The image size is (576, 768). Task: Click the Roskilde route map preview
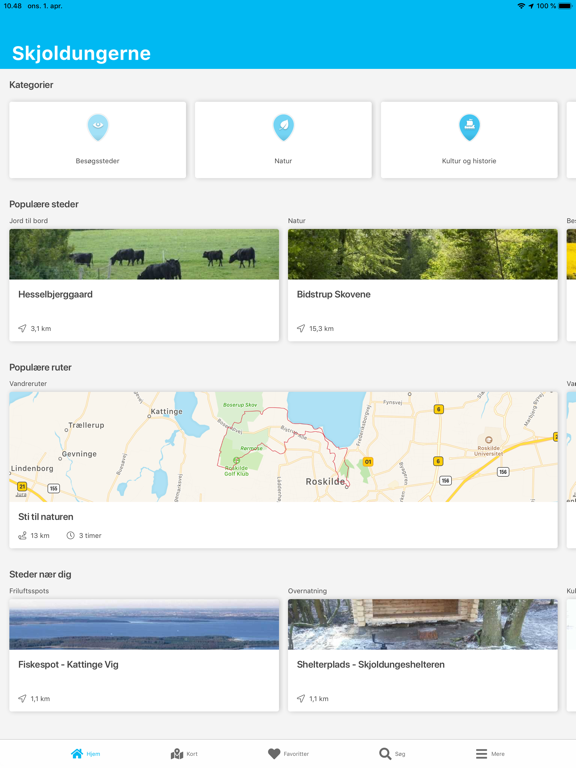(284, 447)
